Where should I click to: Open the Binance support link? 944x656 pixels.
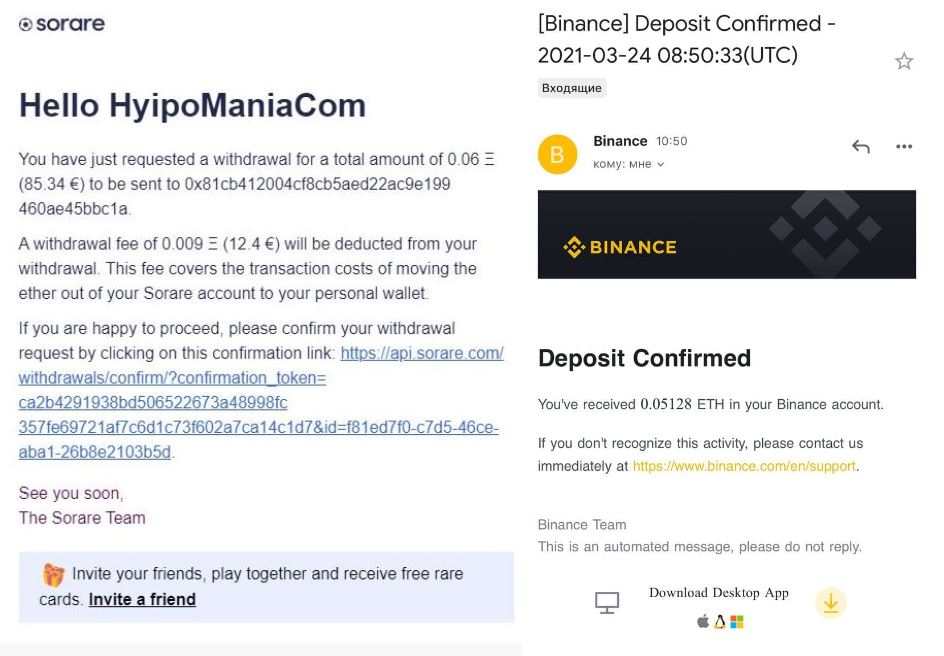(x=744, y=466)
